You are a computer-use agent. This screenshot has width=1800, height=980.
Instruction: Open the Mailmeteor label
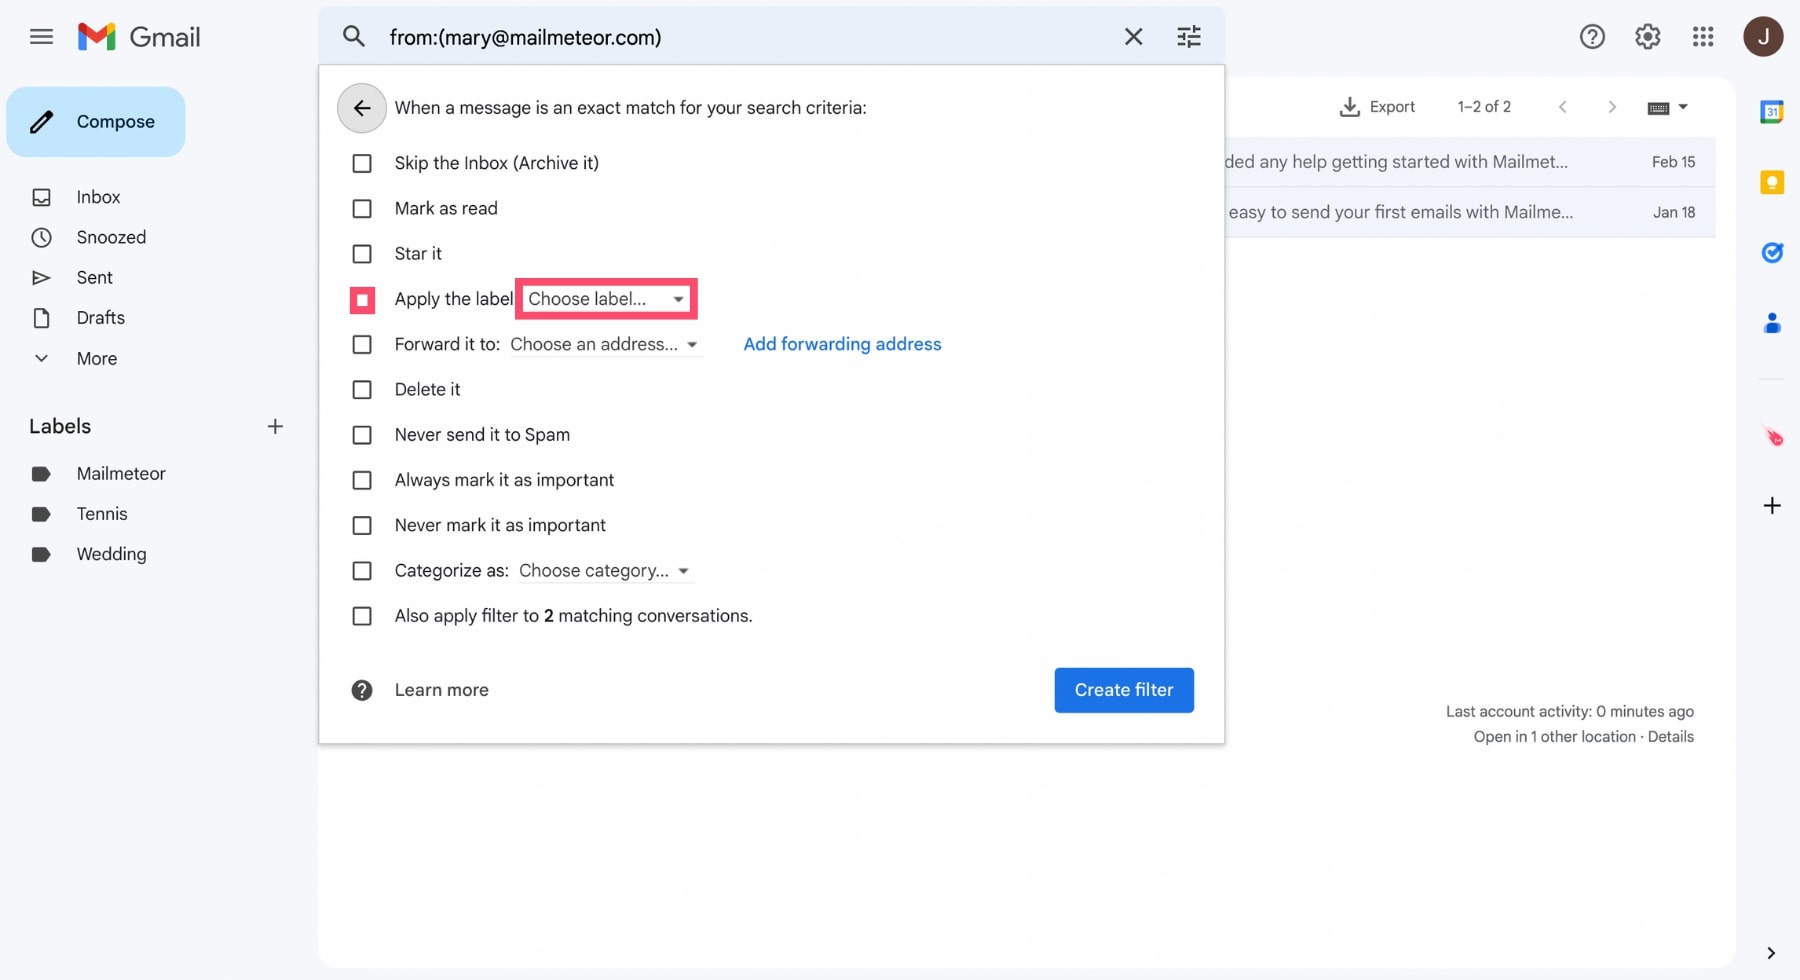tap(121, 474)
